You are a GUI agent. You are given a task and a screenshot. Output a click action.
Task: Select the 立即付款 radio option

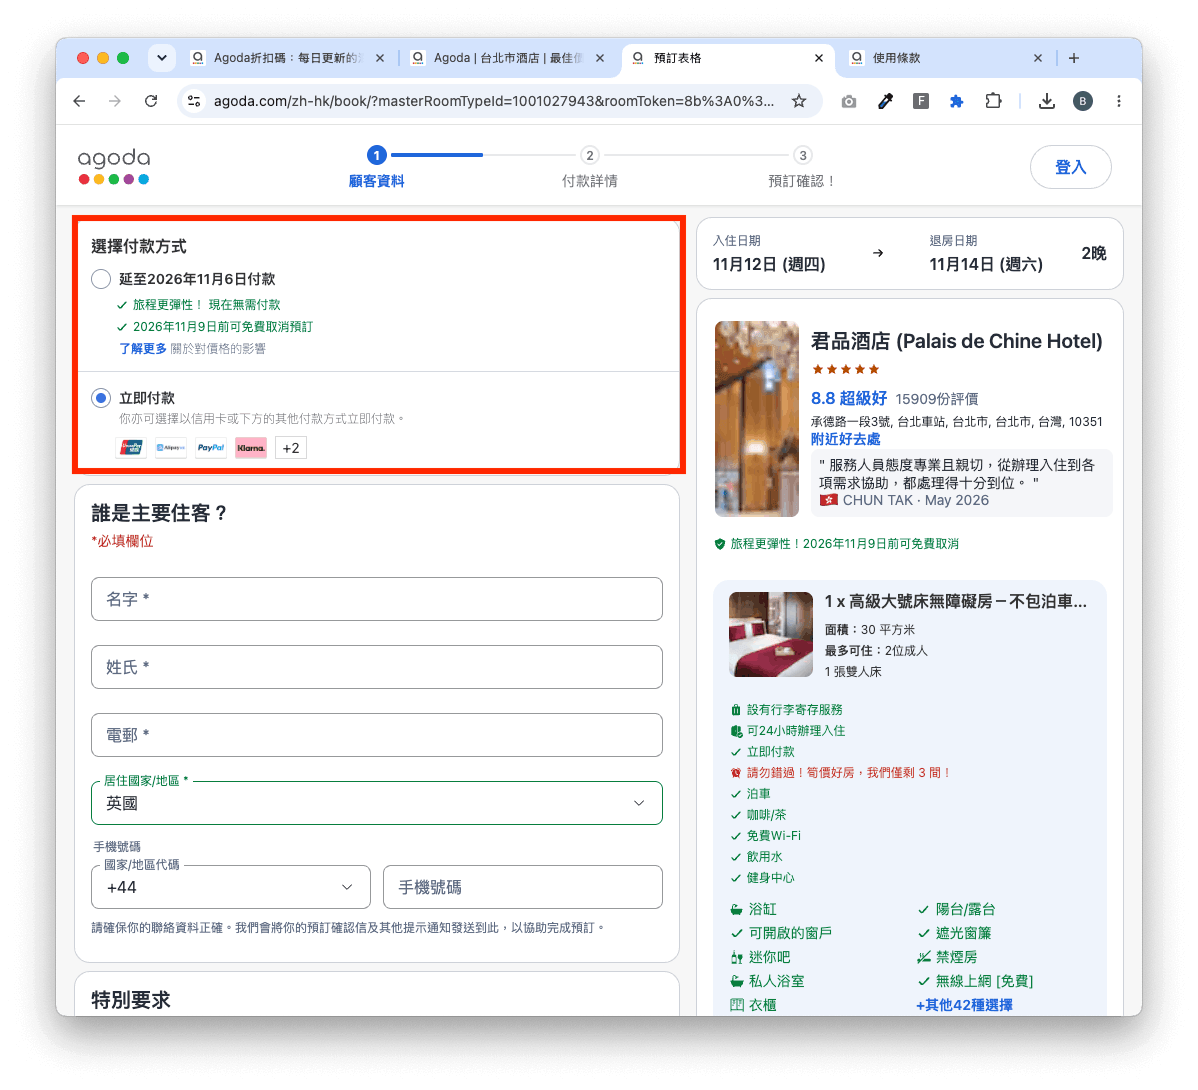point(101,398)
